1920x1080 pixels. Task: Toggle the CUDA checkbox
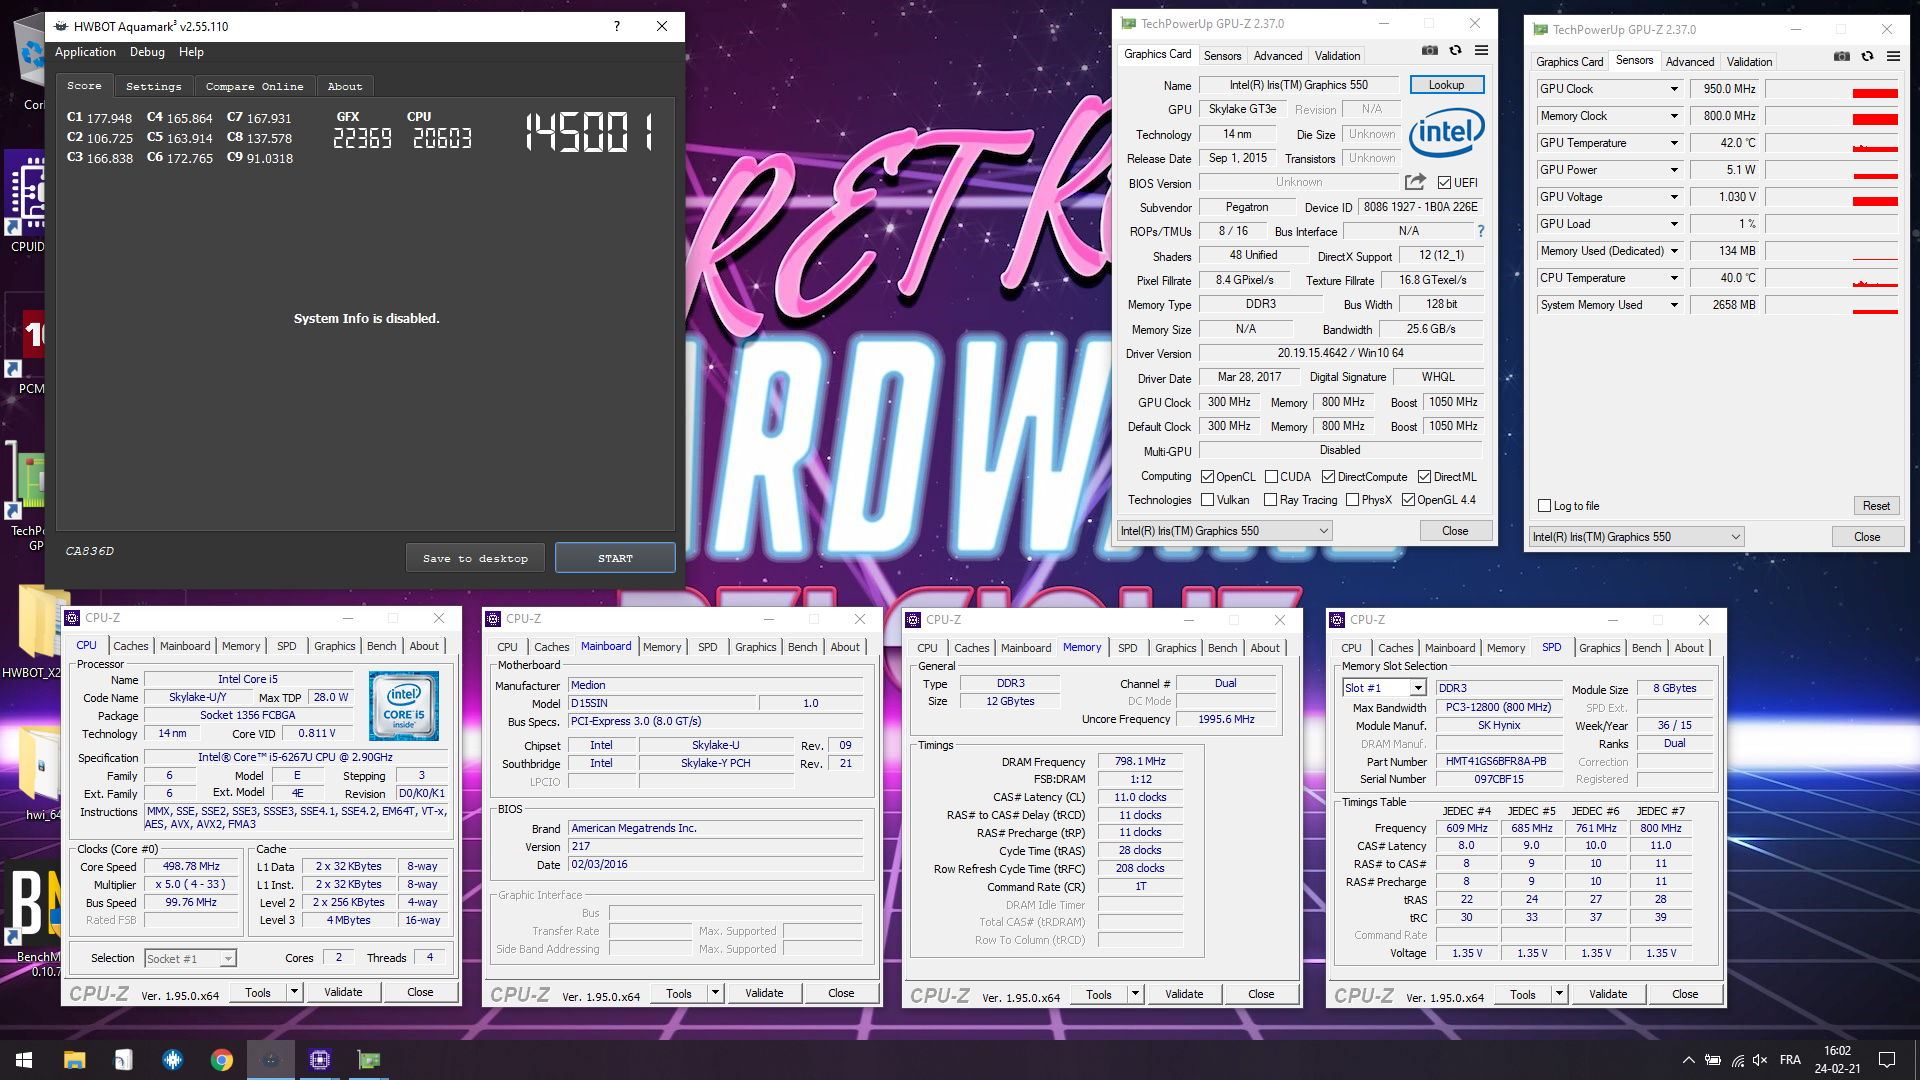(1271, 476)
